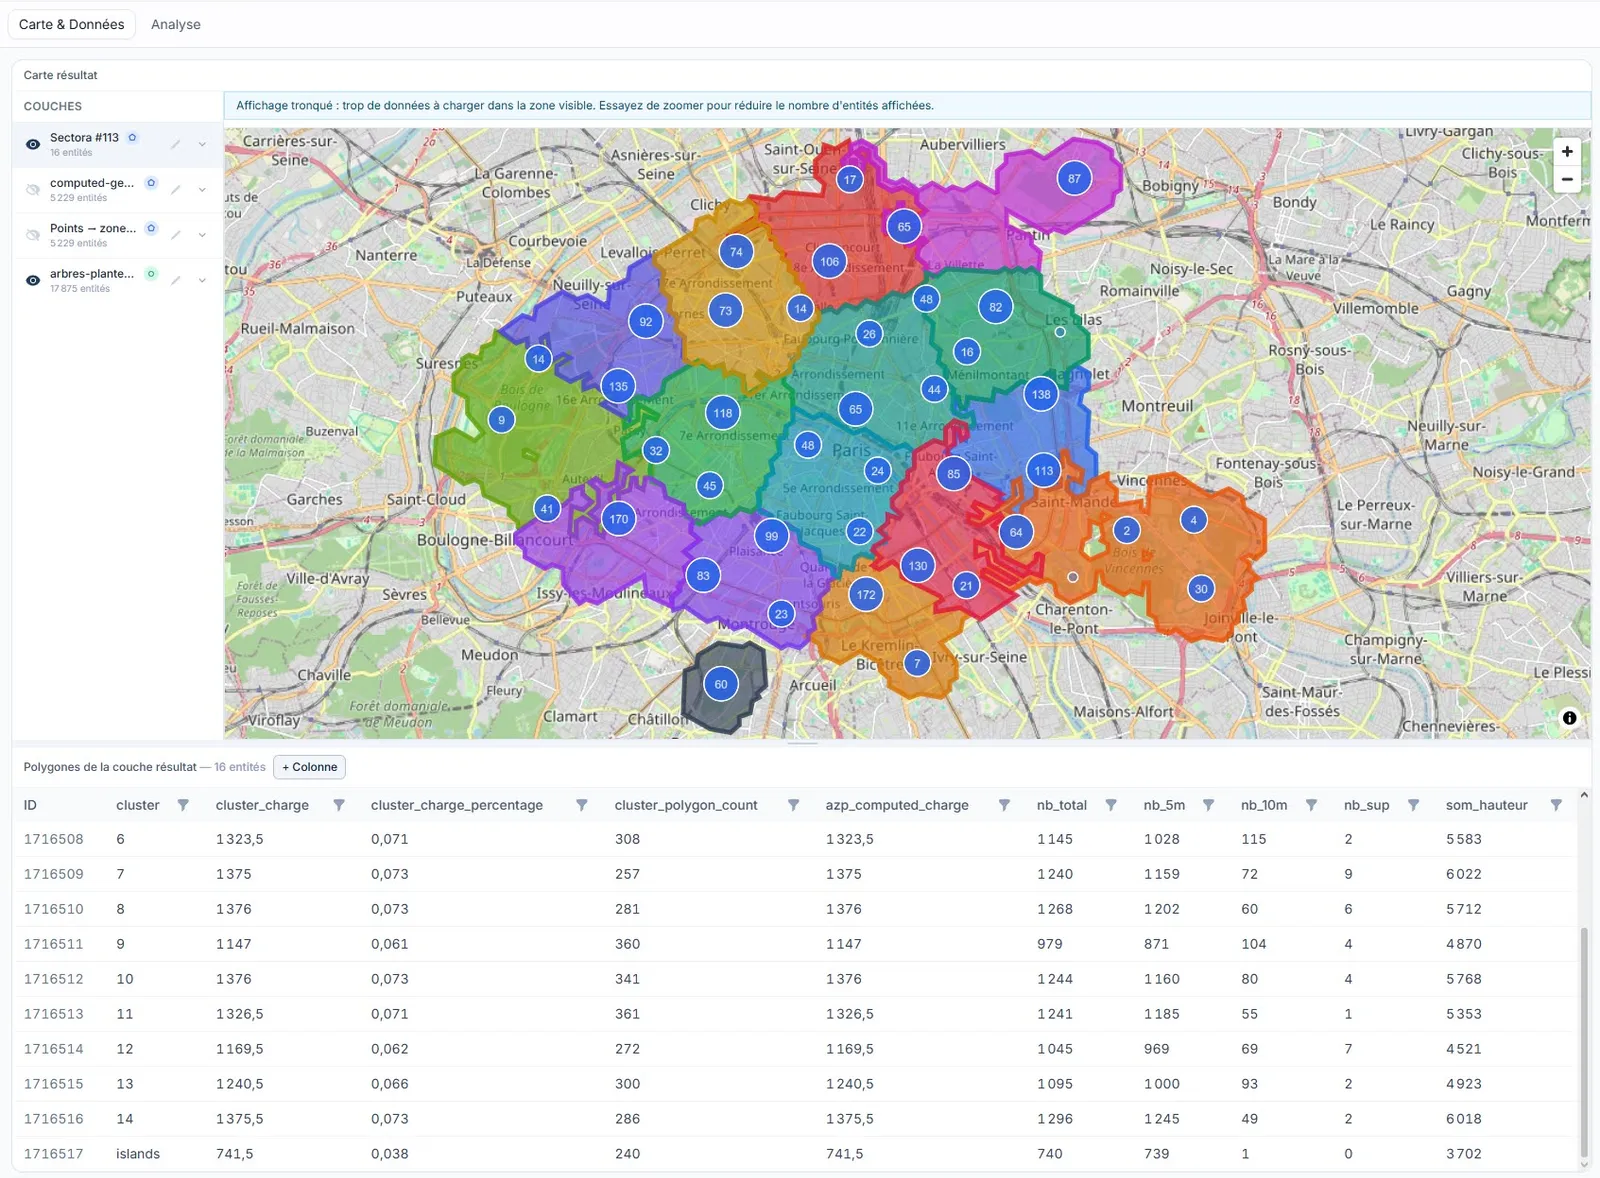Click cluster cell labeled islands
This screenshot has height=1178, width=1600.
(x=138, y=1154)
